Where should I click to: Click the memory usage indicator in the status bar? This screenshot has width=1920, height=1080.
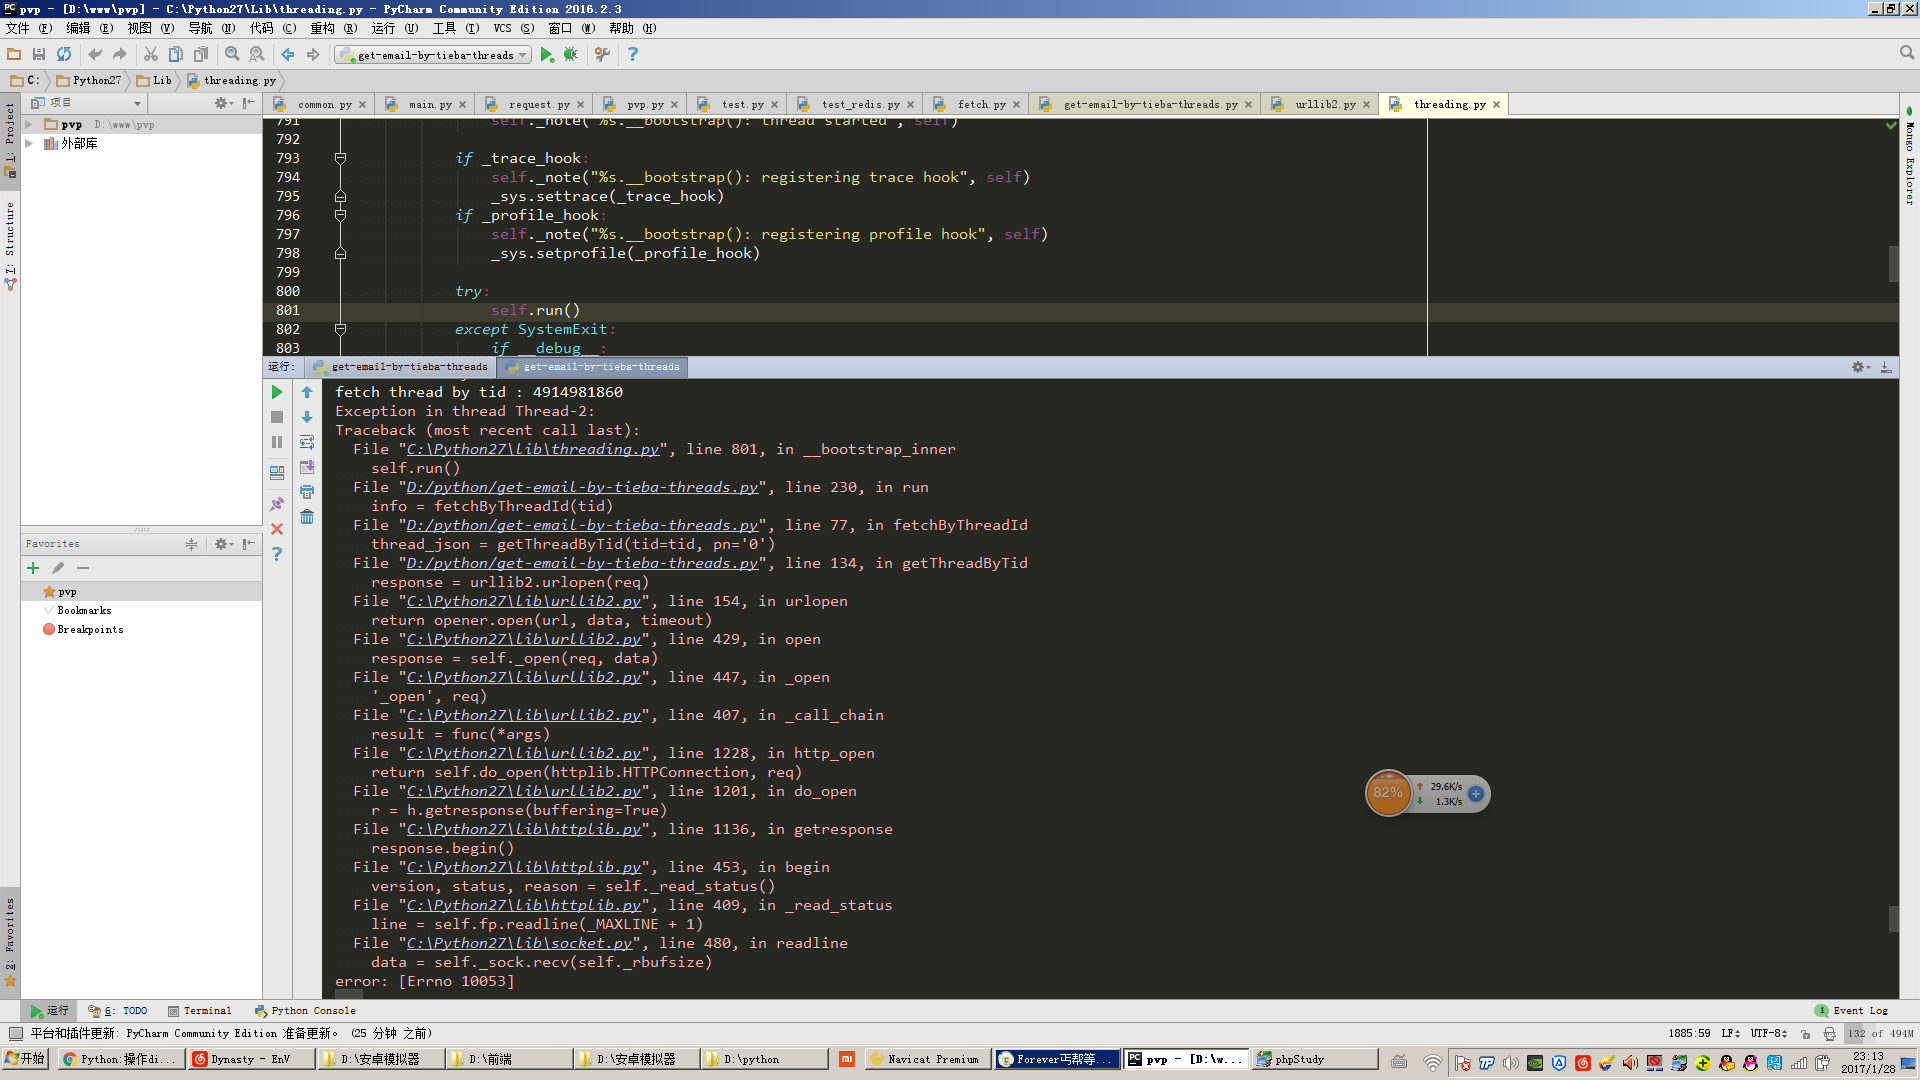coord(1879,1034)
